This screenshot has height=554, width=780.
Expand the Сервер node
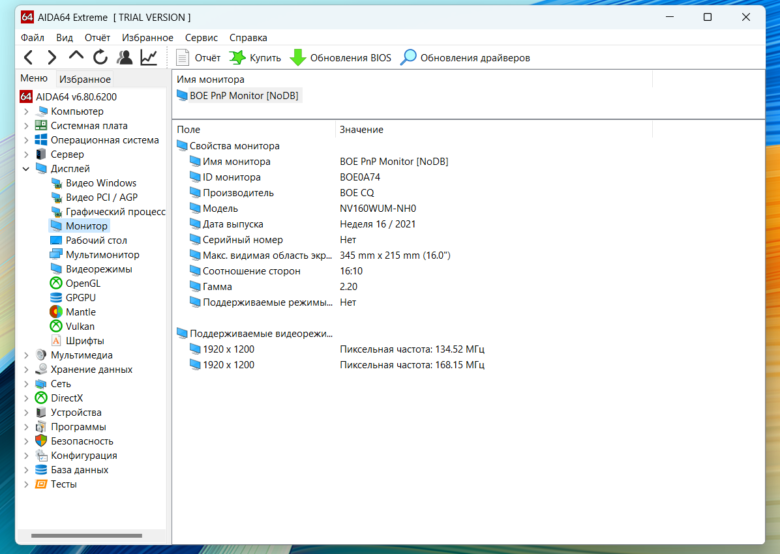pyautogui.click(x=26, y=155)
